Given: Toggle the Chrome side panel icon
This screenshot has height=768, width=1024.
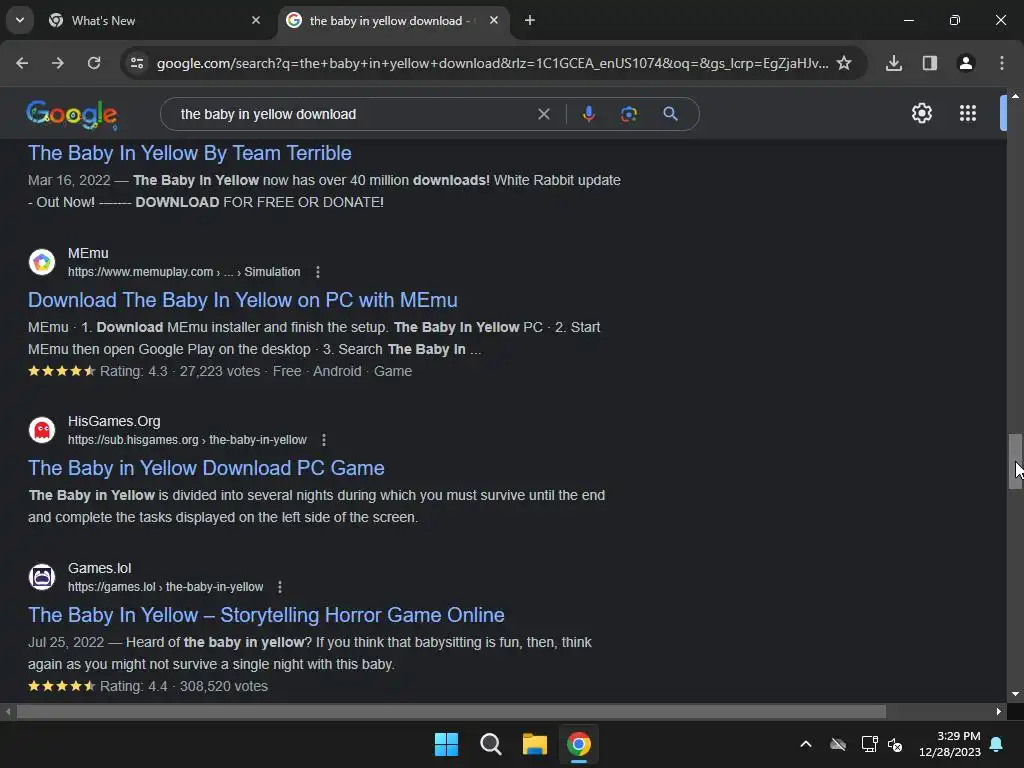Looking at the screenshot, I should coord(930,63).
